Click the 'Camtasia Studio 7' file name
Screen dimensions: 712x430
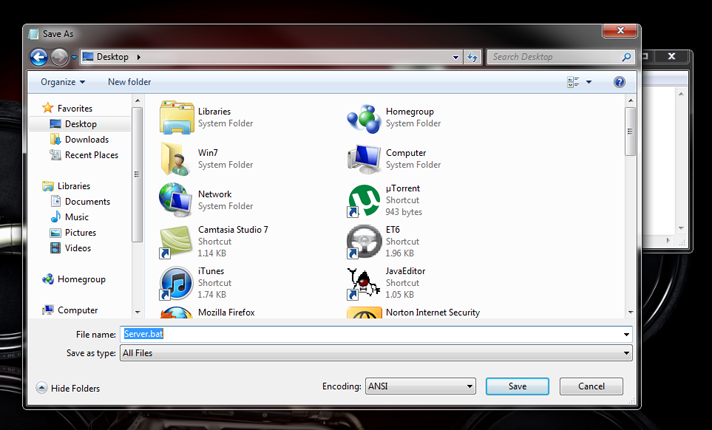[x=233, y=230]
